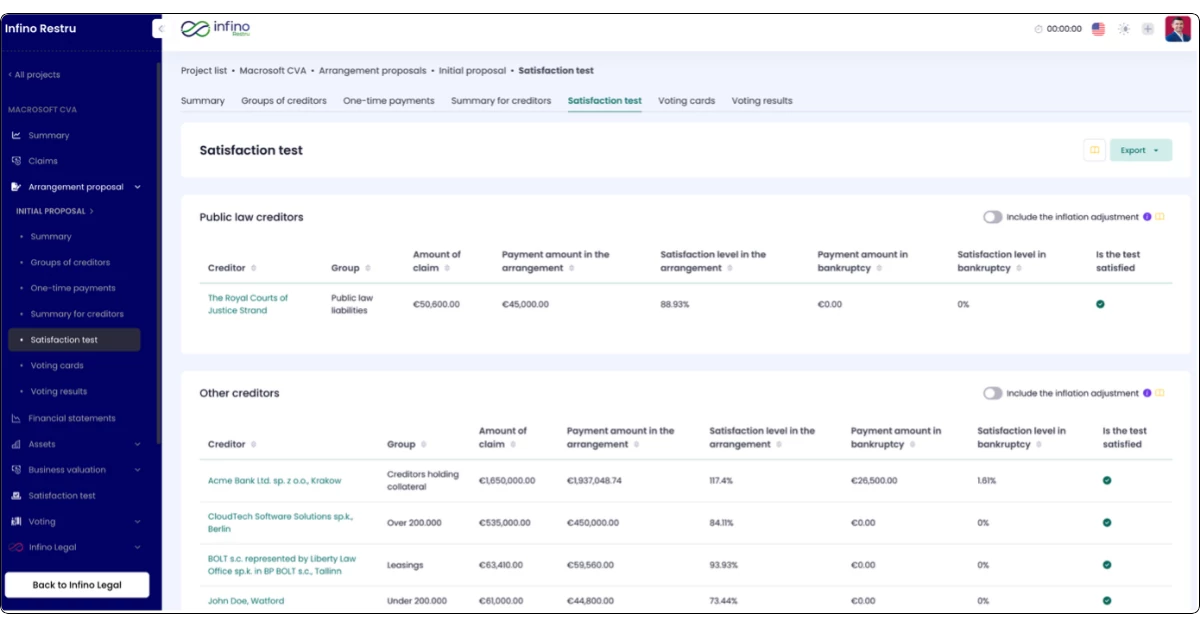Open the user profile avatar
Image resolution: width=1200 pixels, height=627 pixels.
[x=1177, y=29]
